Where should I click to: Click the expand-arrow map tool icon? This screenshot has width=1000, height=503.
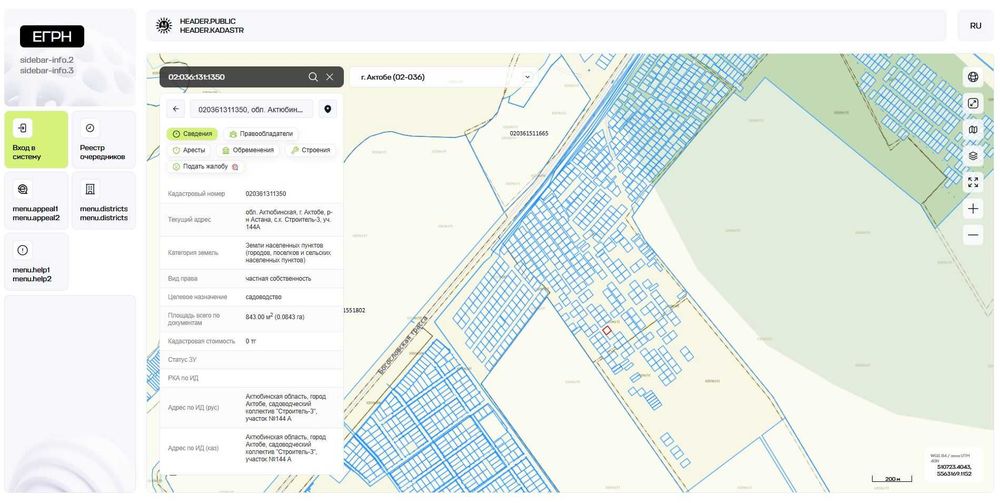coord(973,103)
